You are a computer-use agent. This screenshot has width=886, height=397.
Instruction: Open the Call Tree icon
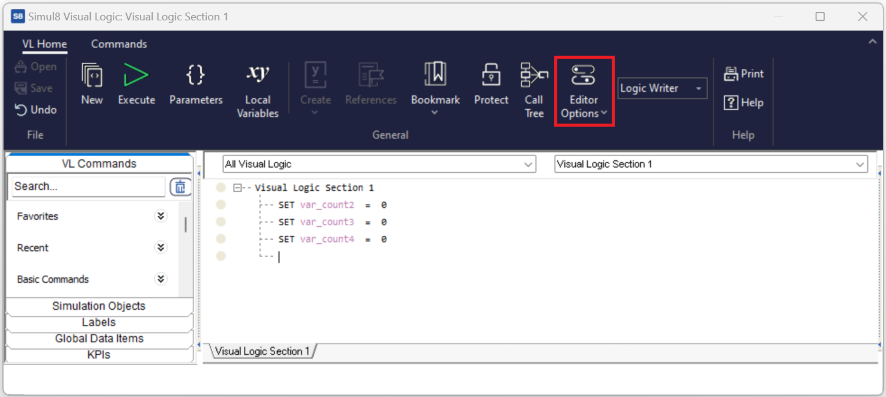[534, 75]
